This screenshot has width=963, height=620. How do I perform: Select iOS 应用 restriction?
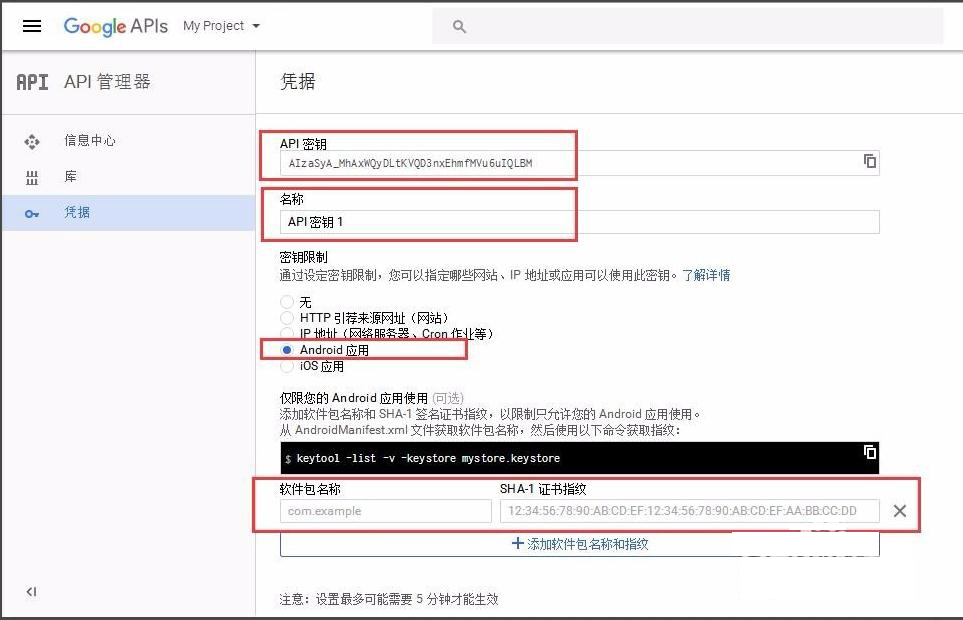[287, 366]
